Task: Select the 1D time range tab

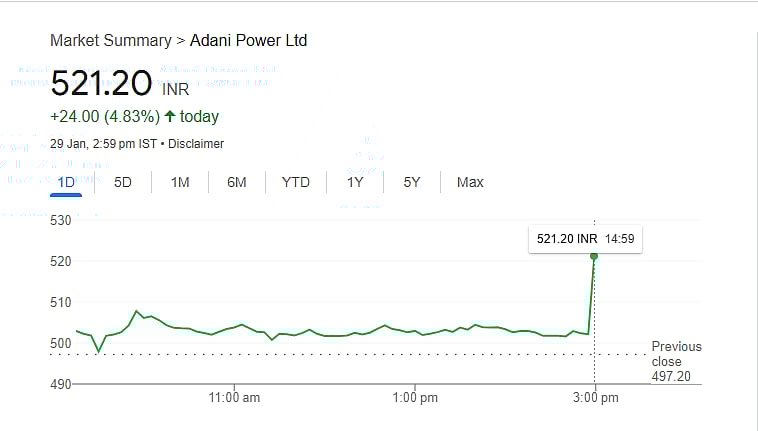Action: (x=67, y=182)
